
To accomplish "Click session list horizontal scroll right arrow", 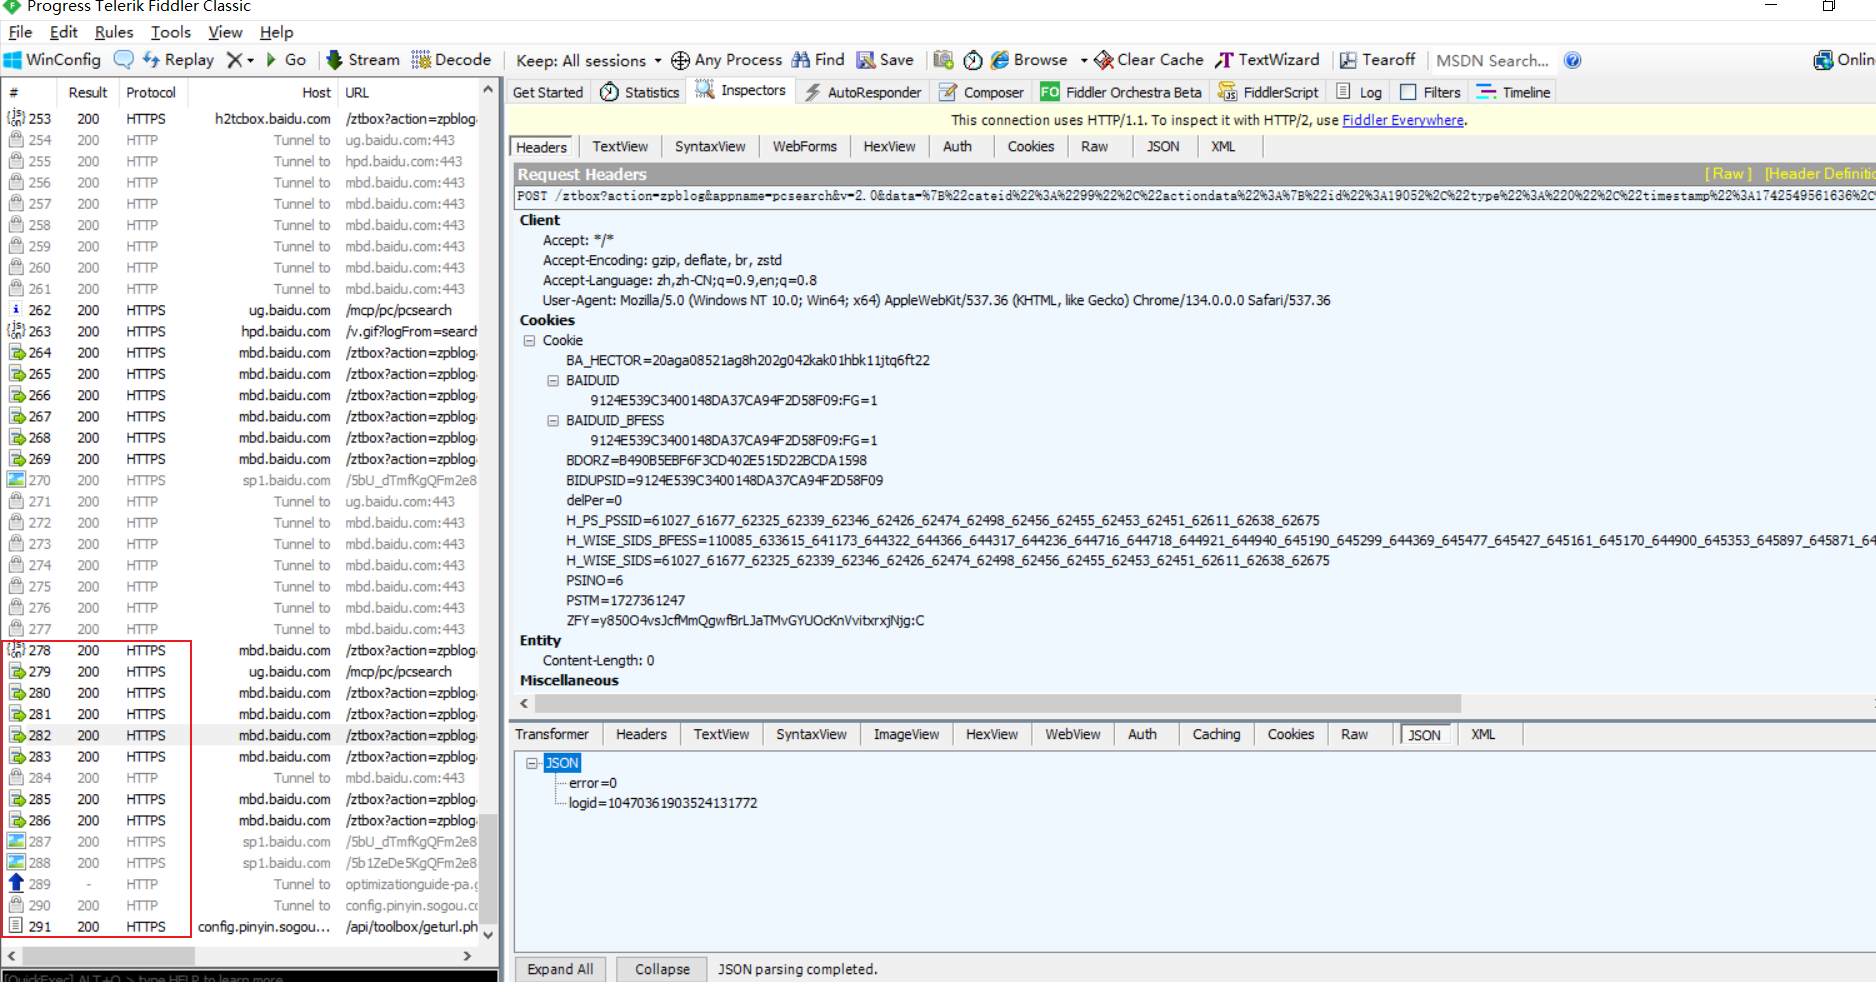I will click(467, 956).
